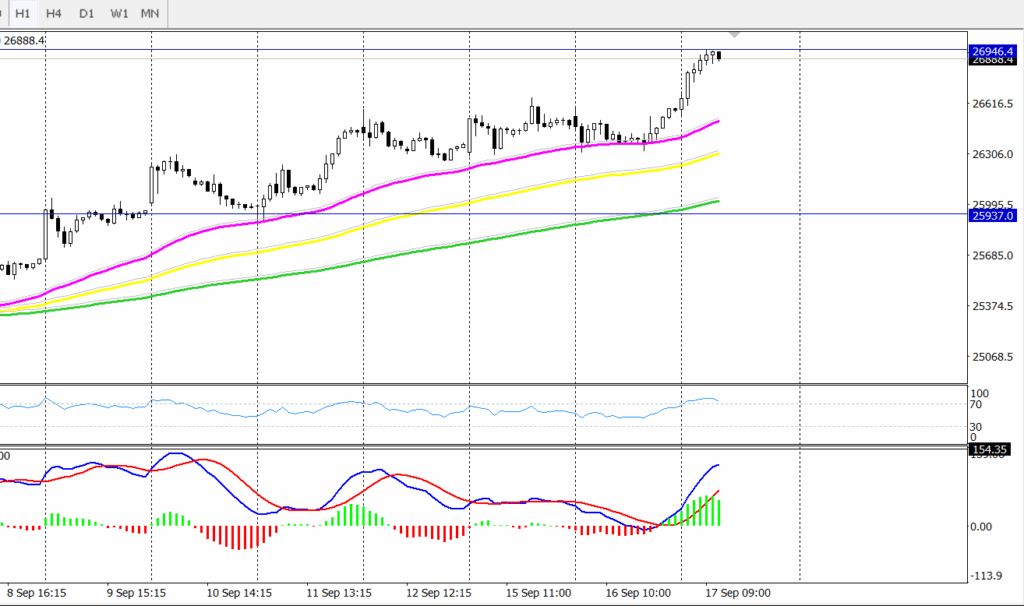Switch chart to H4 timeframe
The height and width of the screenshot is (606, 1024).
tap(54, 14)
